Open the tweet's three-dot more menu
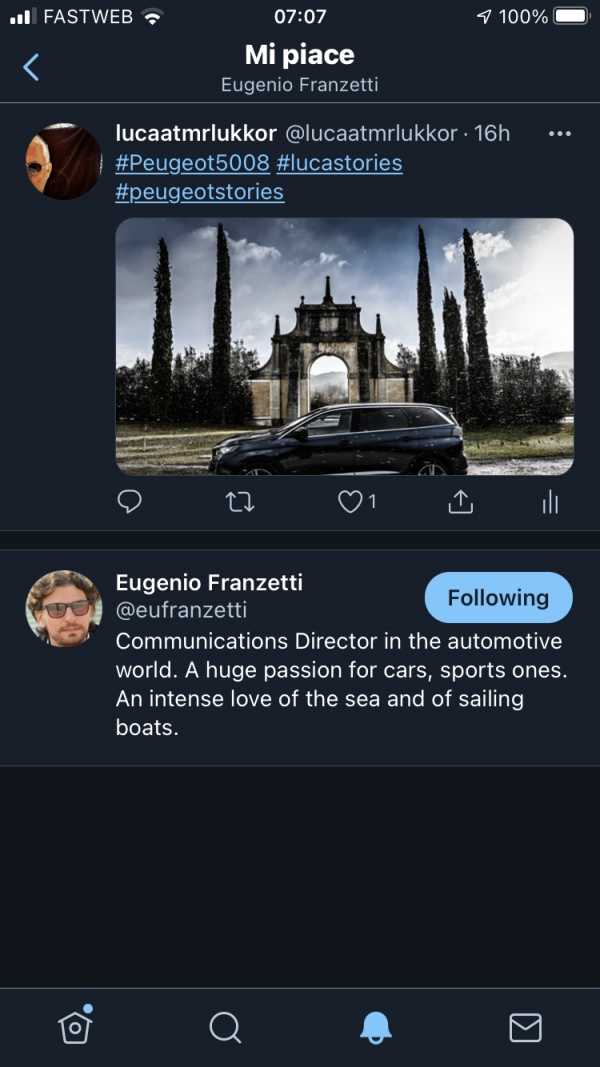This screenshot has height=1067, width=600. point(560,134)
